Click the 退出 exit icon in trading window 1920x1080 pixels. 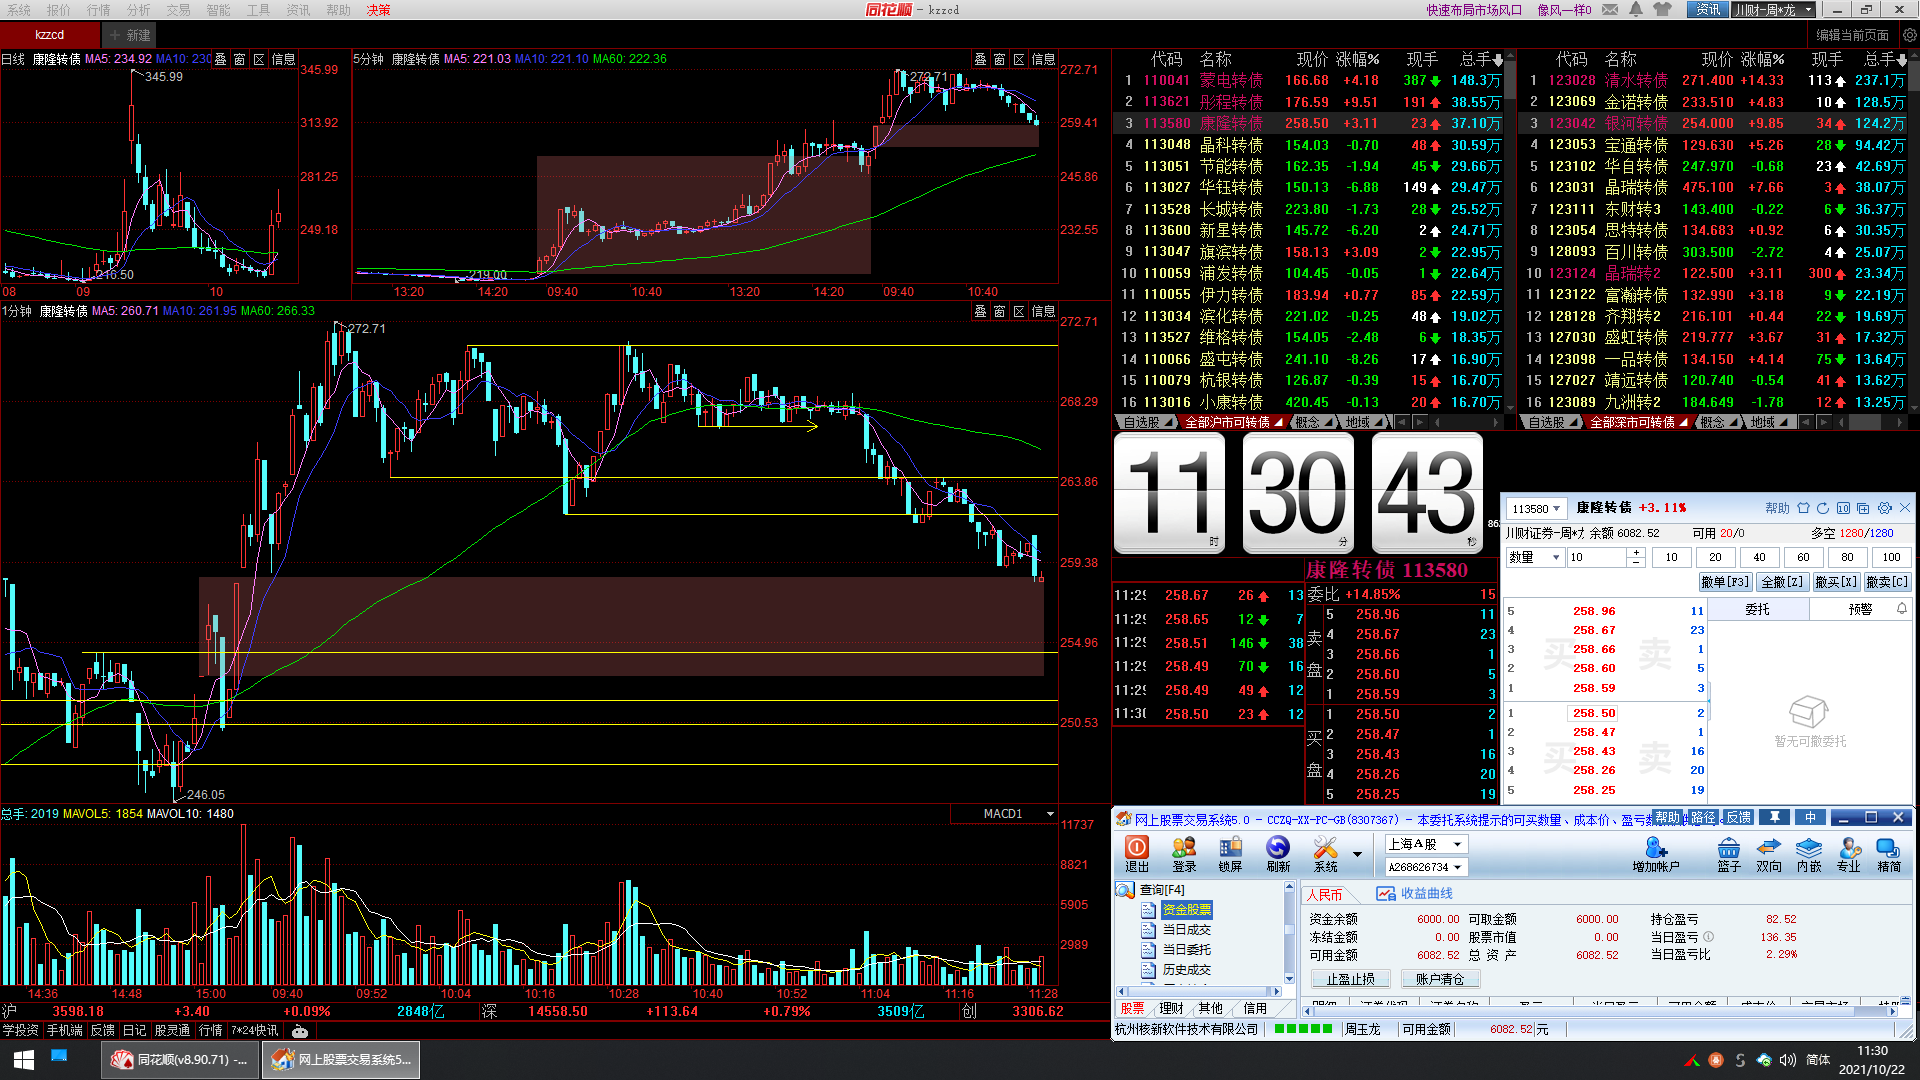(1137, 854)
